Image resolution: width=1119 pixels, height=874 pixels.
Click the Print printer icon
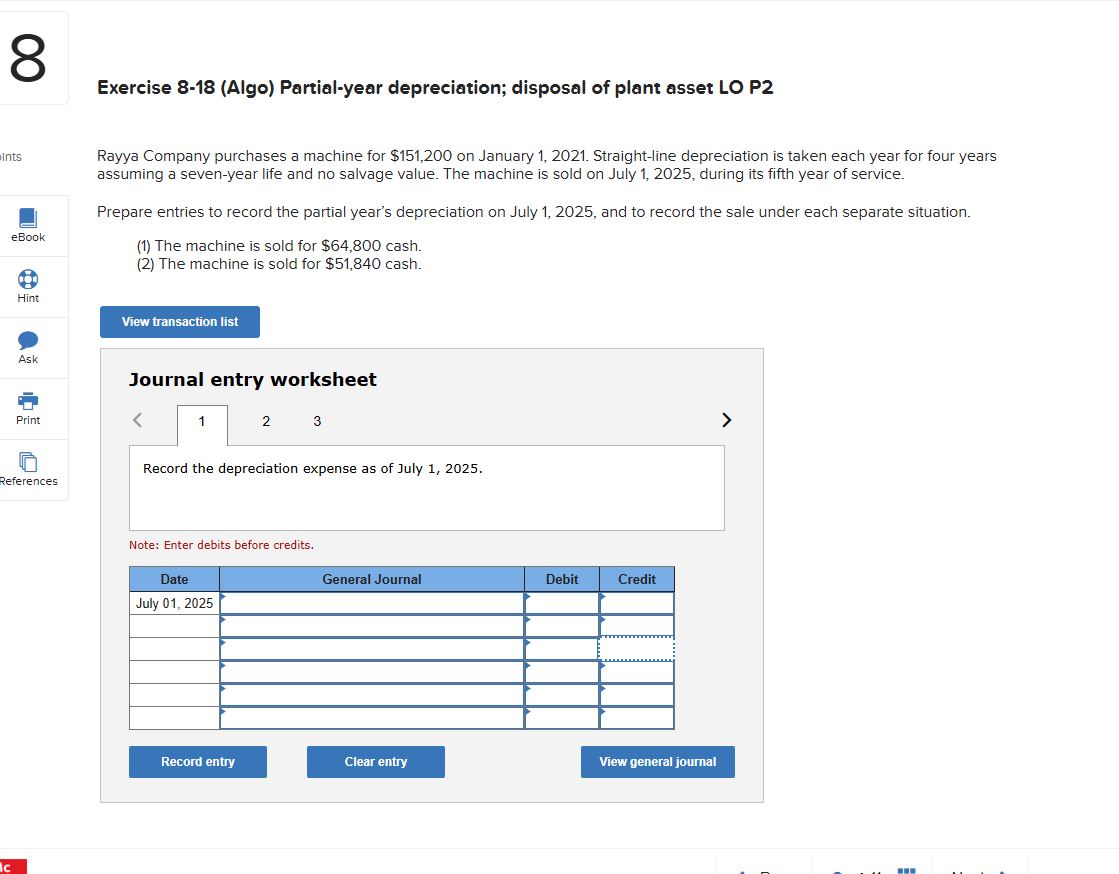[x=28, y=401]
